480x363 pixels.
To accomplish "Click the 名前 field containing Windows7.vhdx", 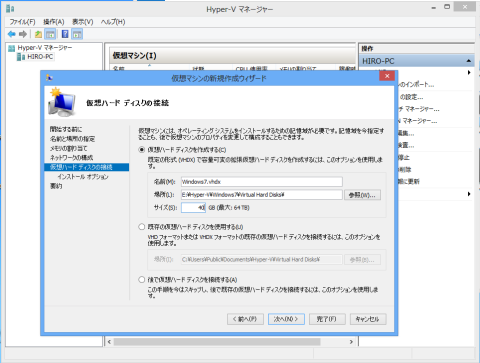I will (x=262, y=182).
